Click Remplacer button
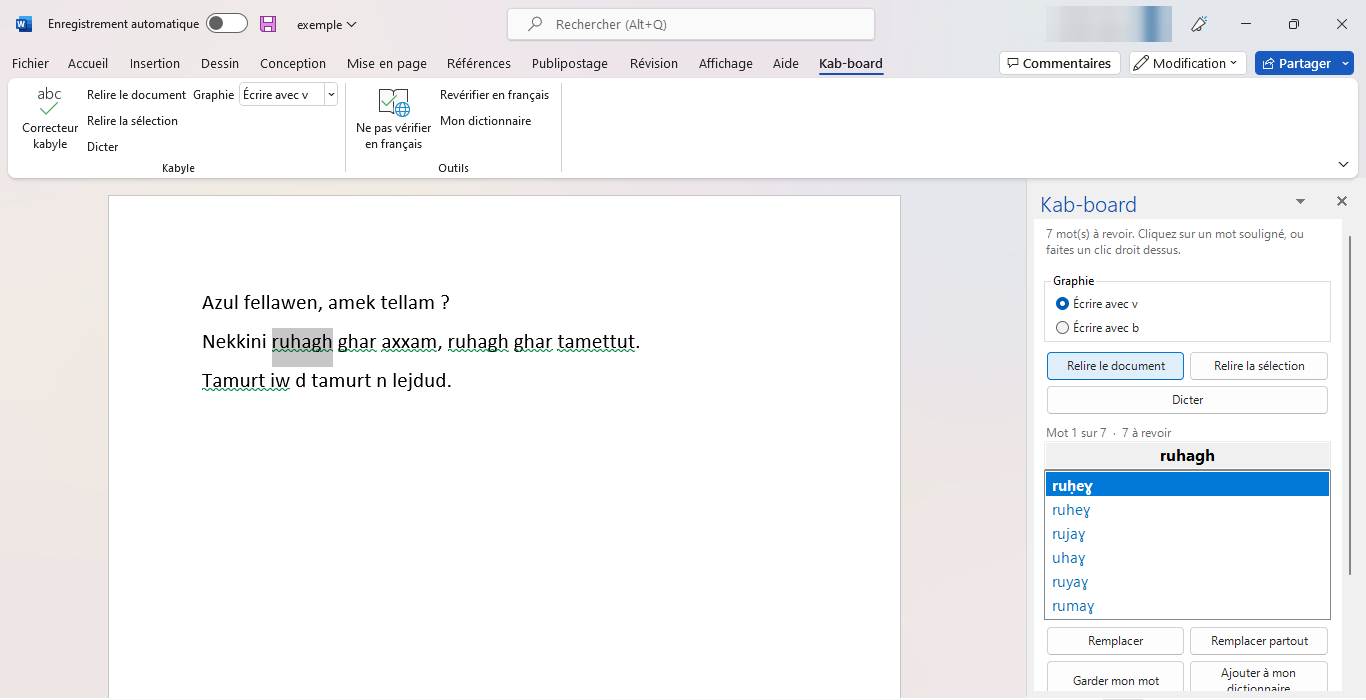The height and width of the screenshot is (700, 1366). coord(1115,641)
